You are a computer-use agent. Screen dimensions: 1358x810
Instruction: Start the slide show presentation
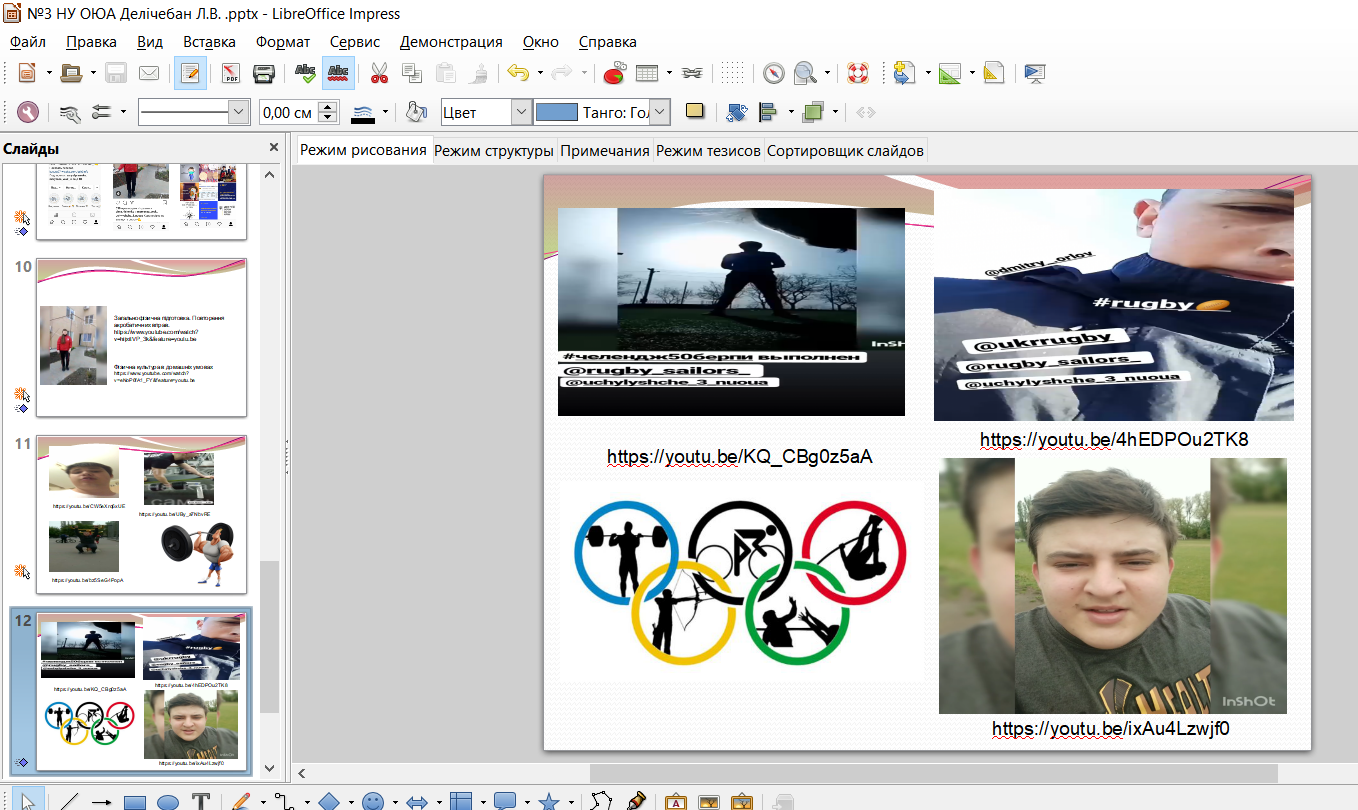pos(1034,73)
